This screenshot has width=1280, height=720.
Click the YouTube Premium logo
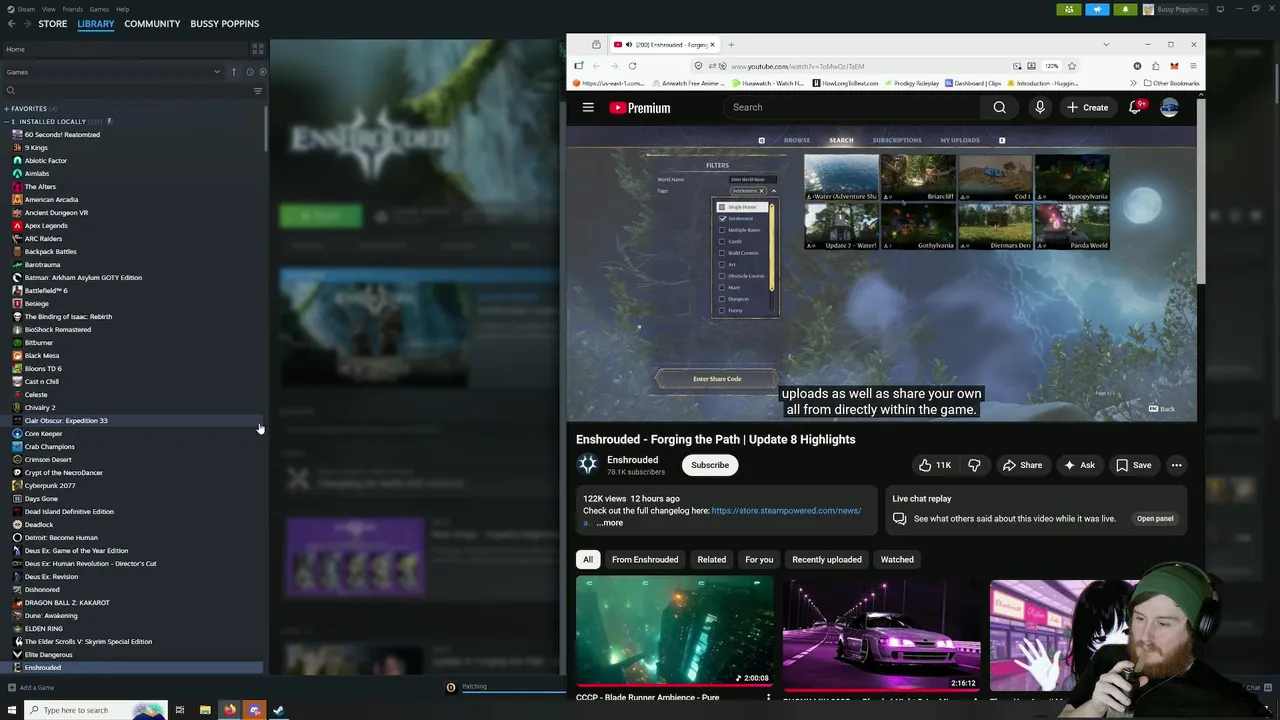pos(639,108)
